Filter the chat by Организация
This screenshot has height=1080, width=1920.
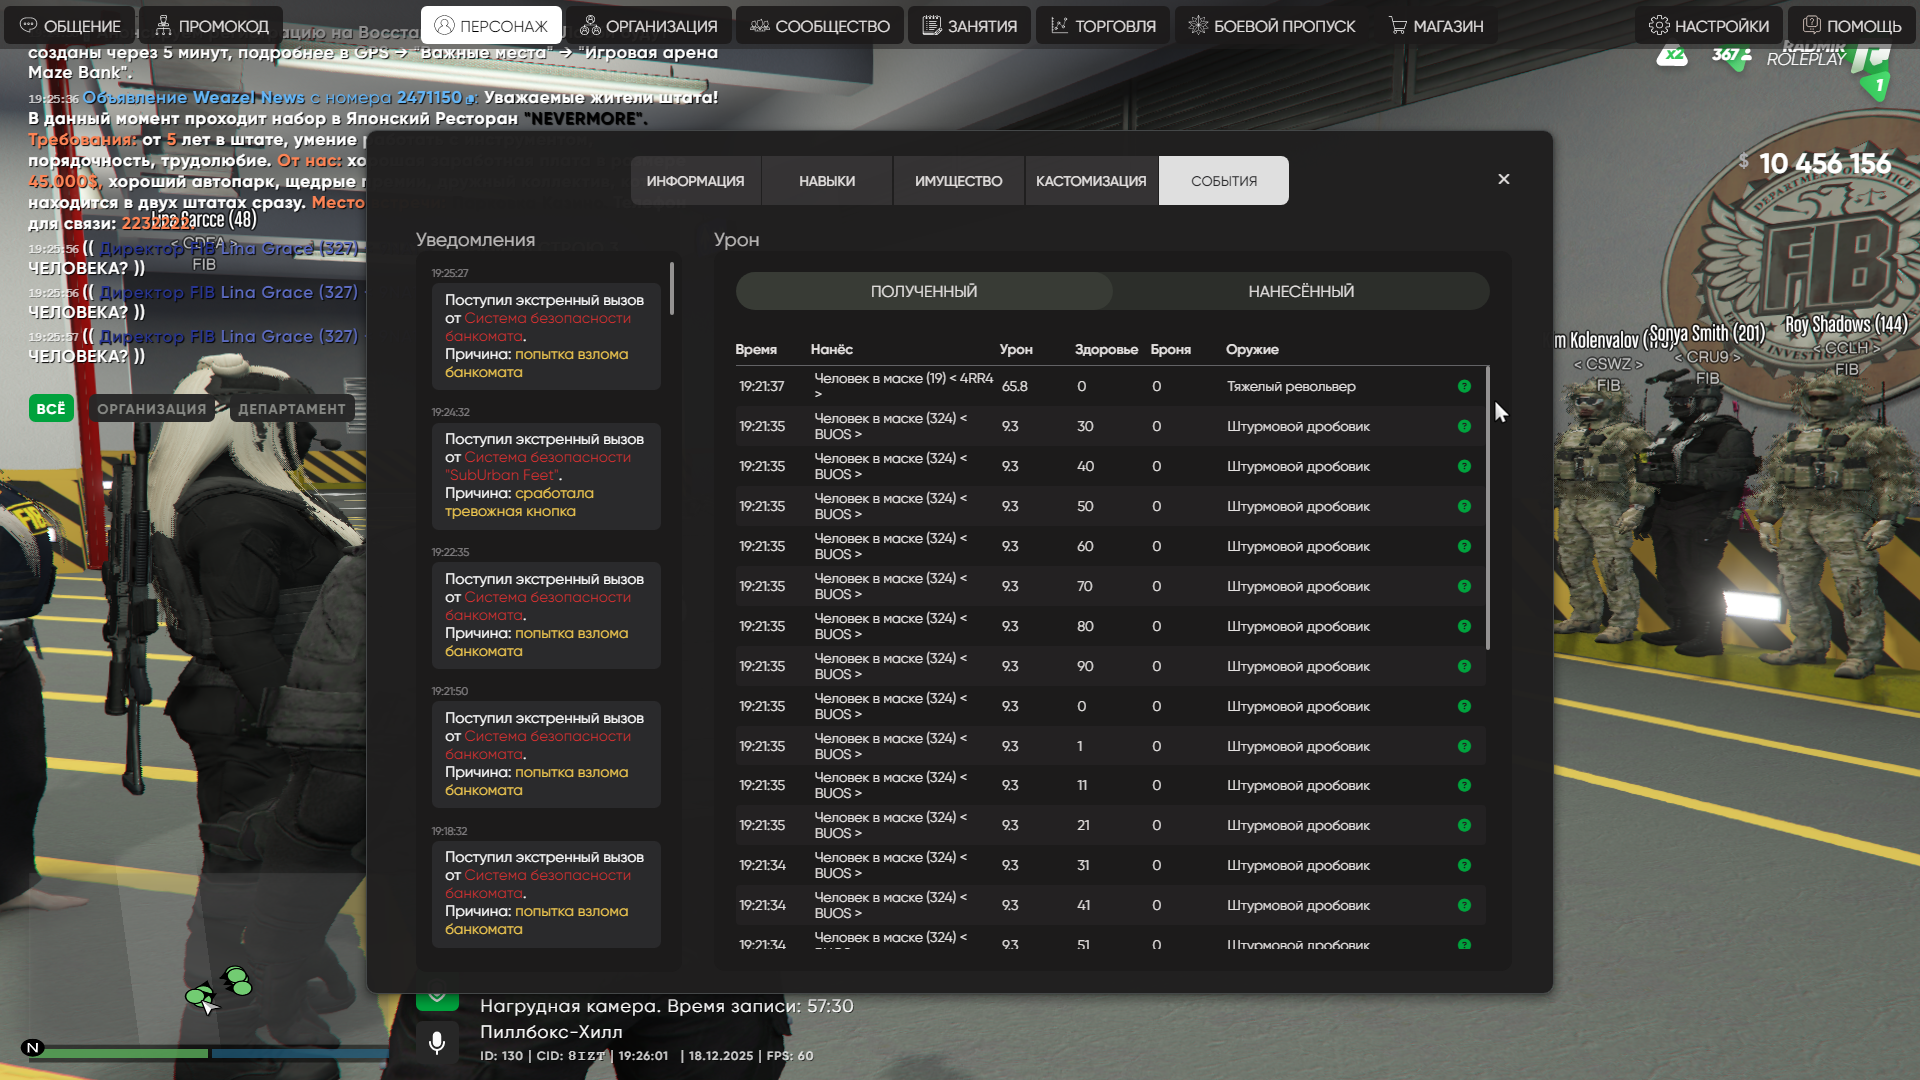coord(151,408)
